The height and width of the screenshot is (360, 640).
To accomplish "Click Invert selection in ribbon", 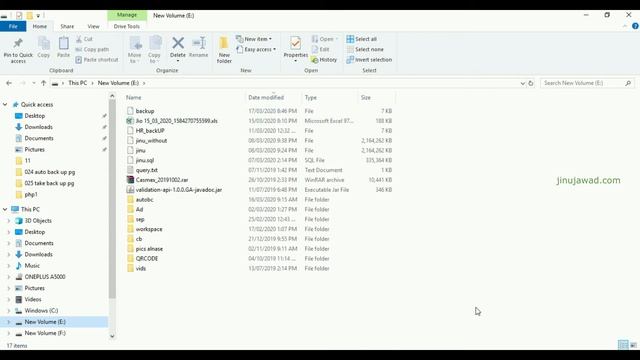I will pyautogui.click(x=369, y=60).
